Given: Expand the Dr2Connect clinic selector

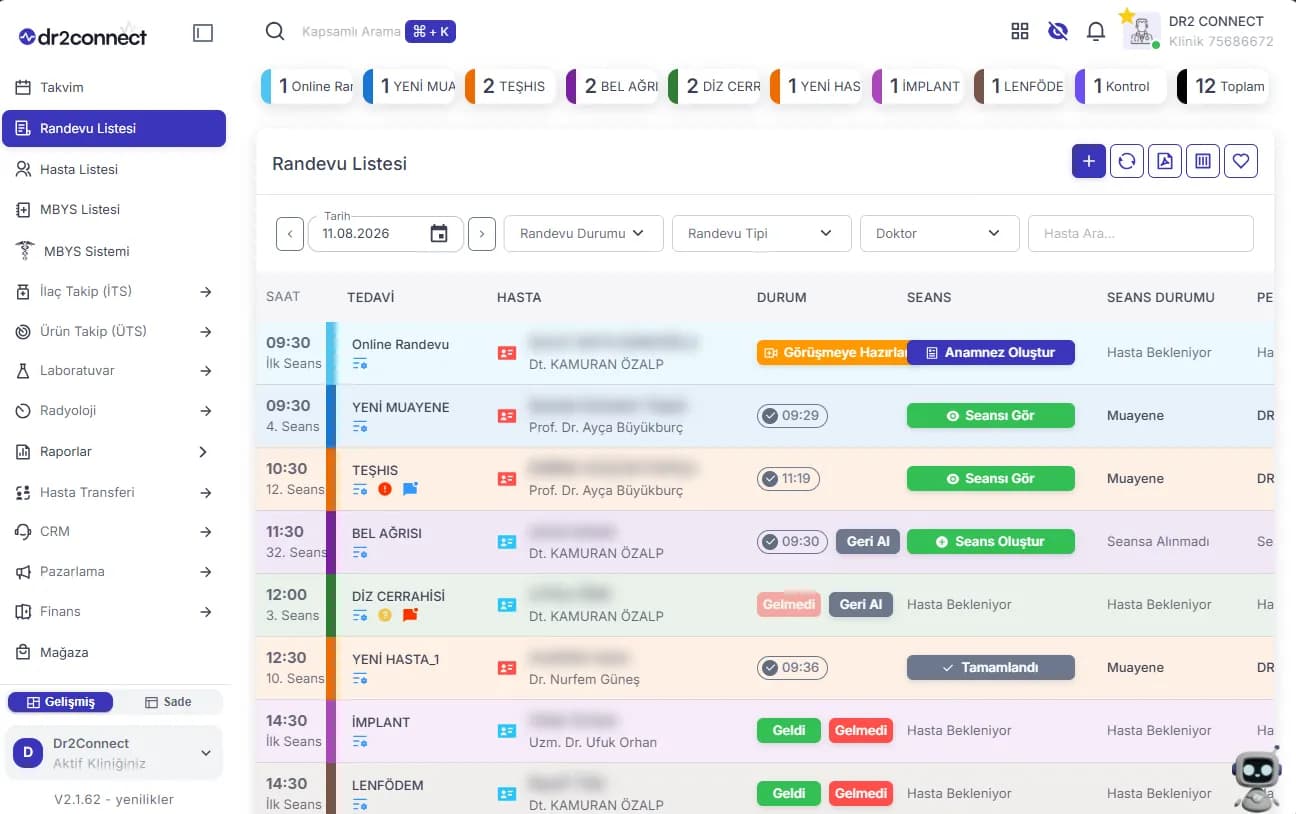Looking at the screenshot, I should pyautogui.click(x=114, y=753).
